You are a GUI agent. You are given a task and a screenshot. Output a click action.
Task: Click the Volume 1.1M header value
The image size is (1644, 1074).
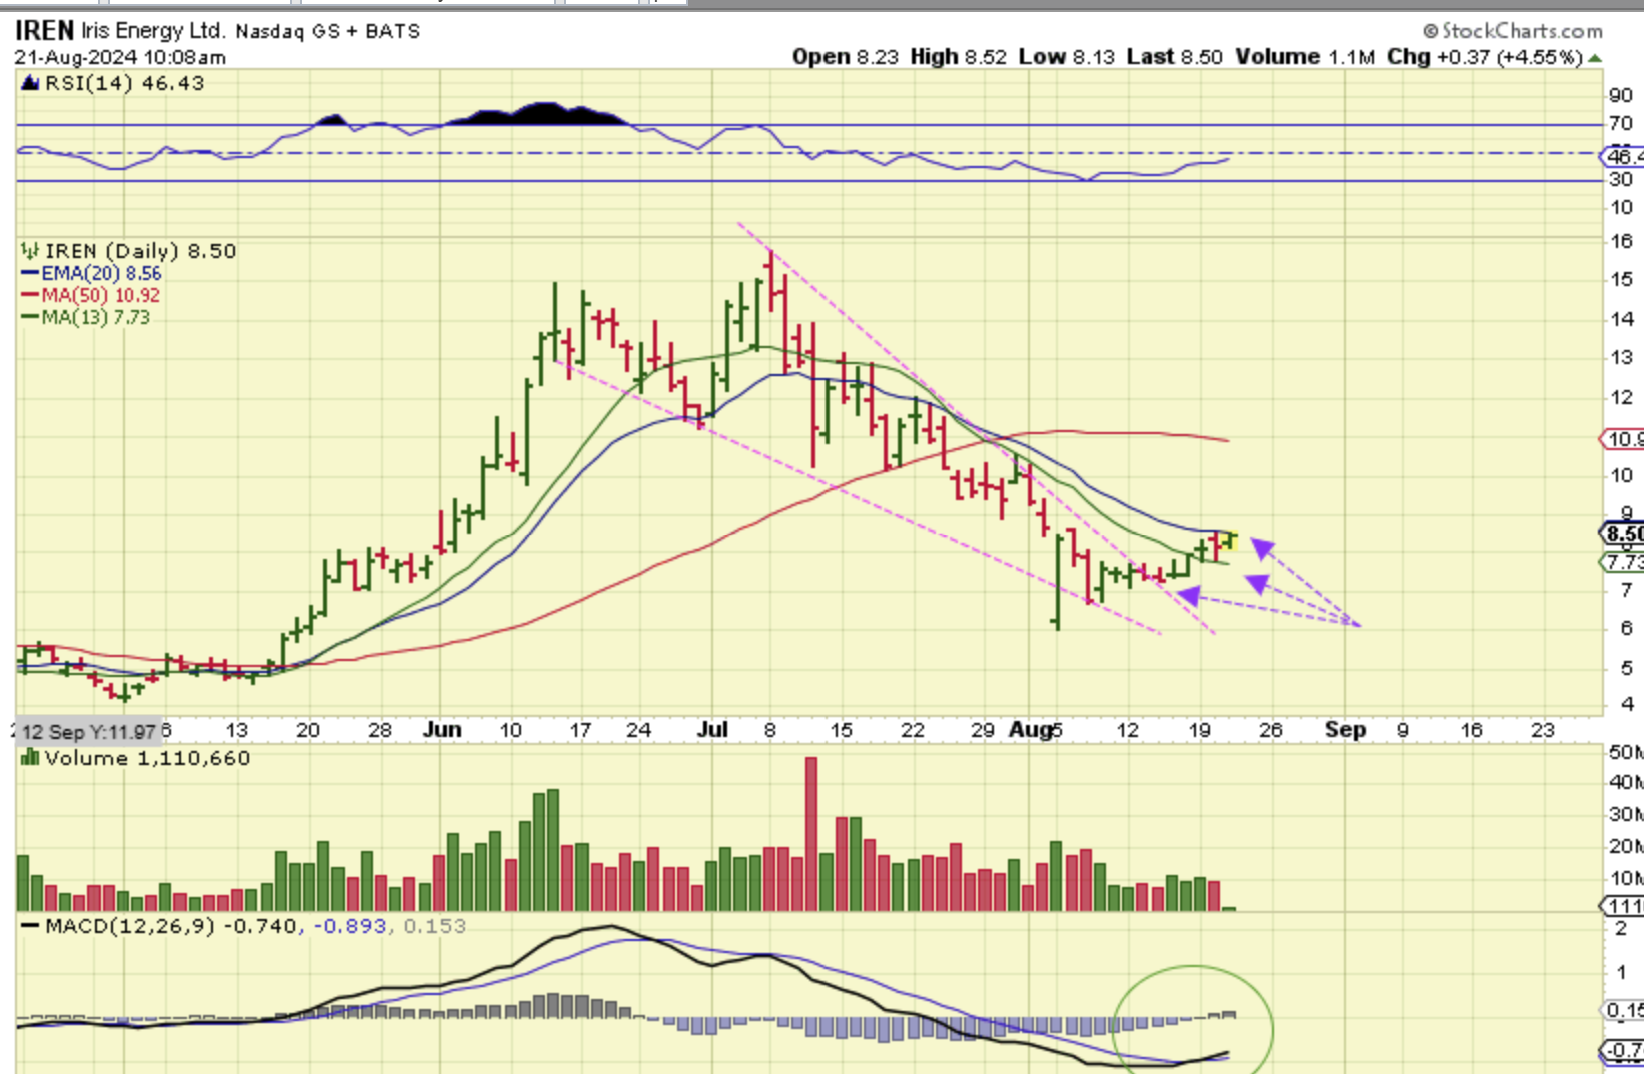click(x=1307, y=57)
